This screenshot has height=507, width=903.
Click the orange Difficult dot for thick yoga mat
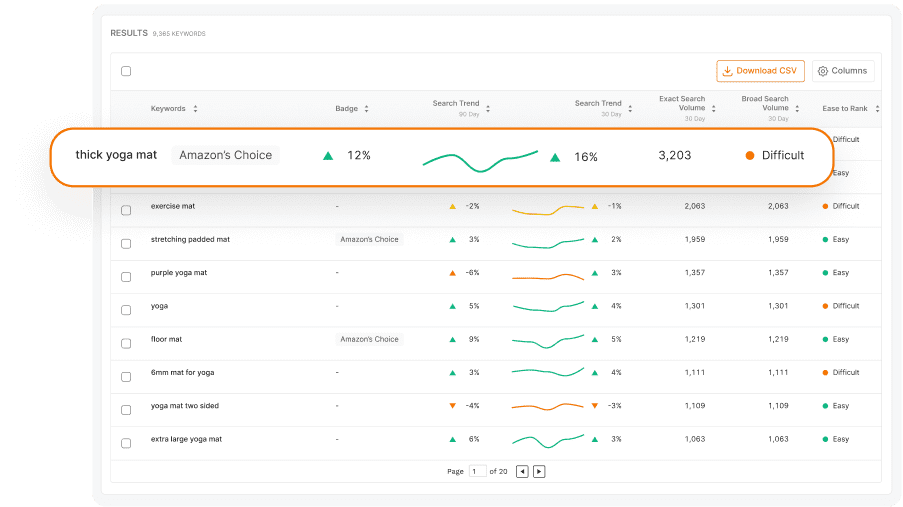coord(750,156)
